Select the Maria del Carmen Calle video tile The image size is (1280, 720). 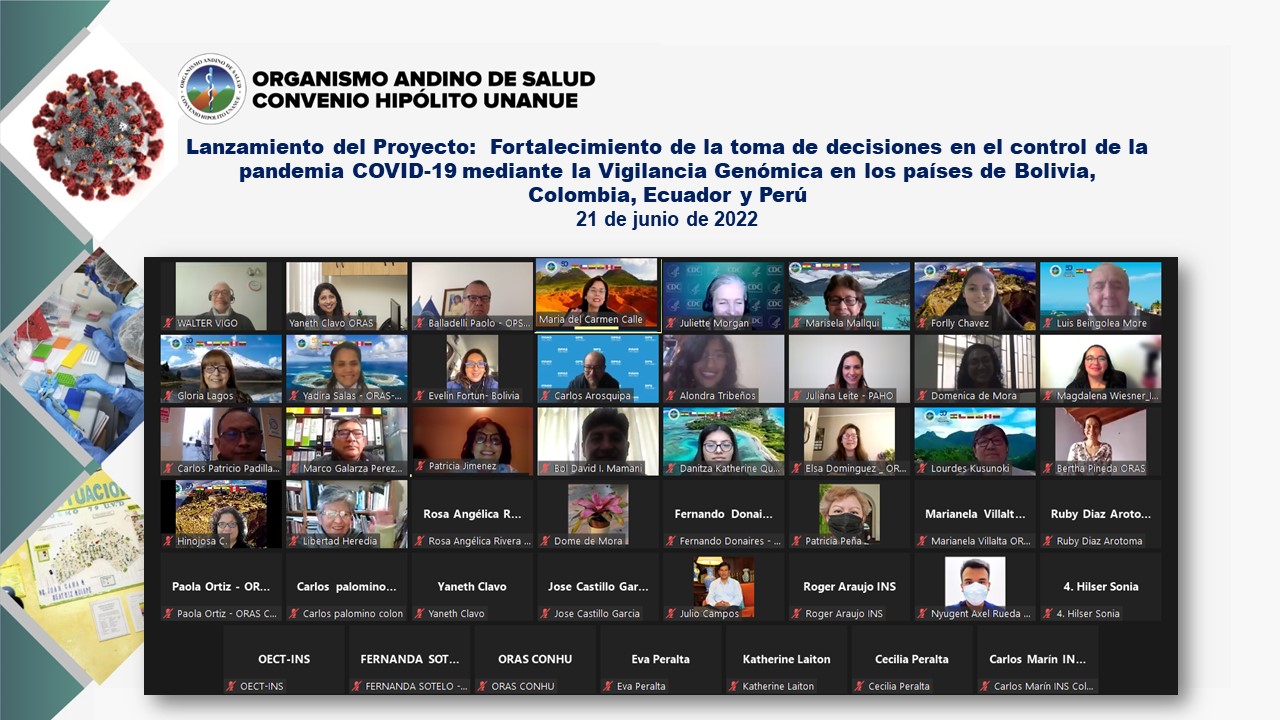pos(596,290)
